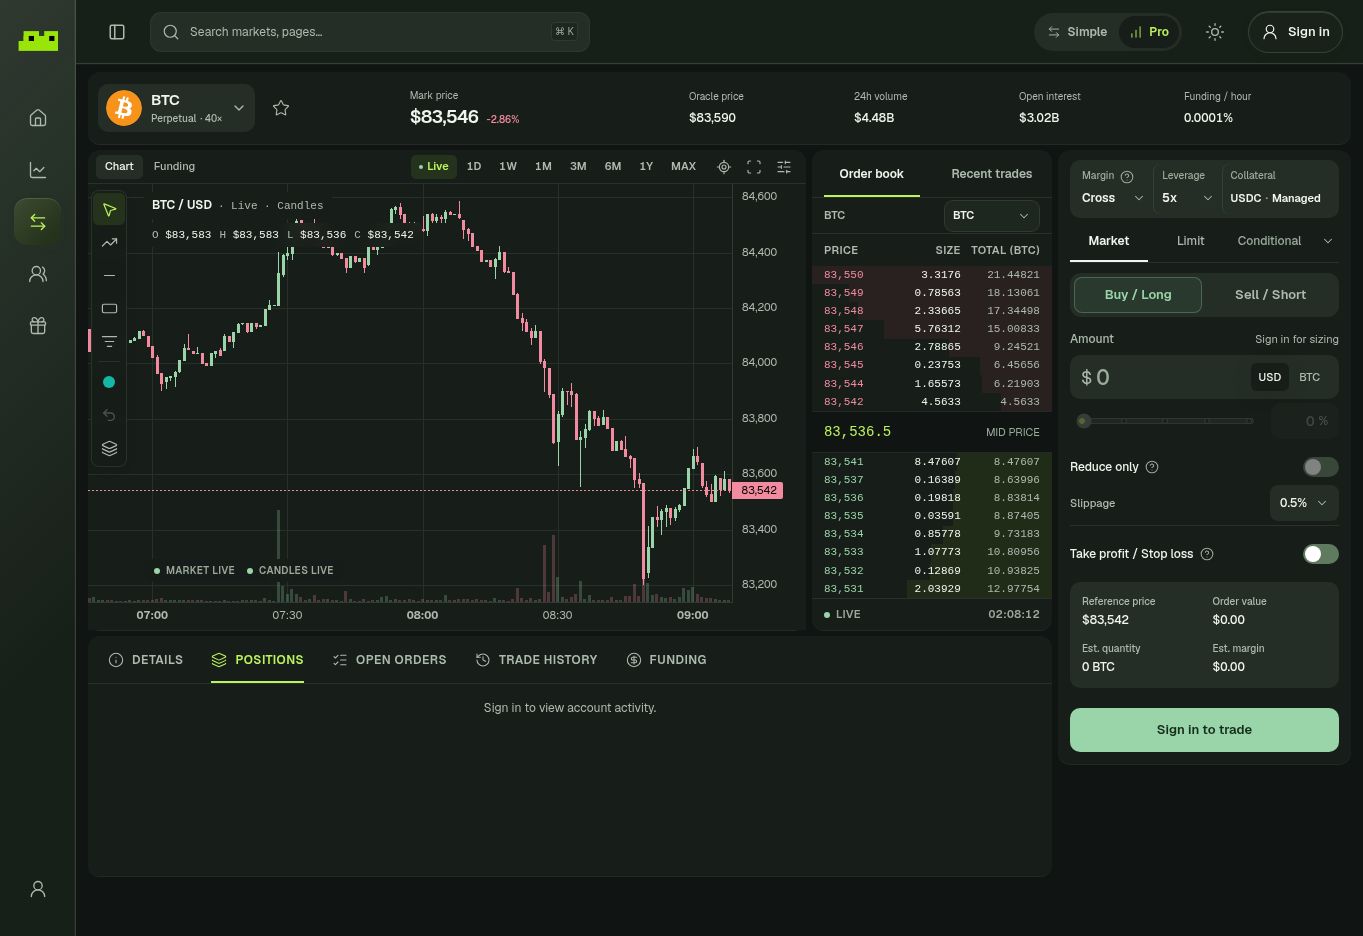Show the Reduce only help icon
The image size is (1363, 936).
(1152, 467)
